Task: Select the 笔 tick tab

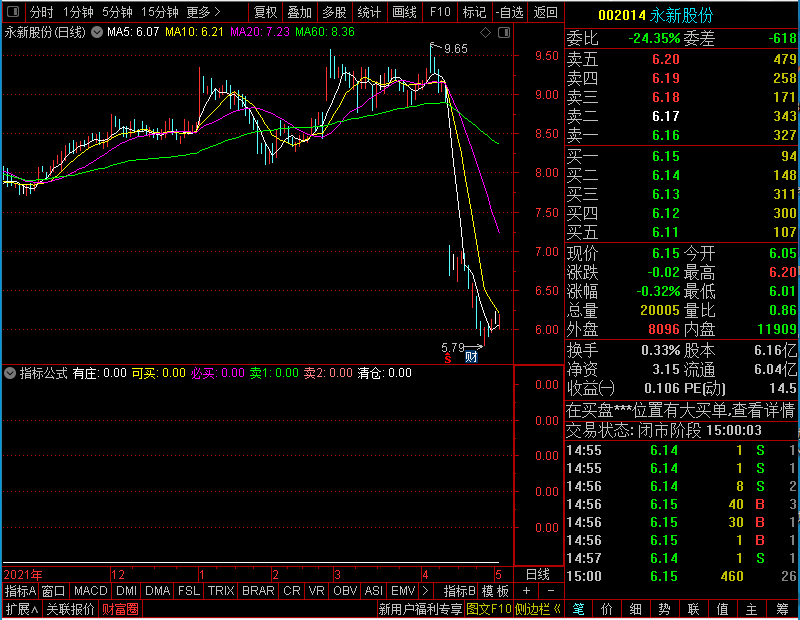Action: click(x=578, y=609)
